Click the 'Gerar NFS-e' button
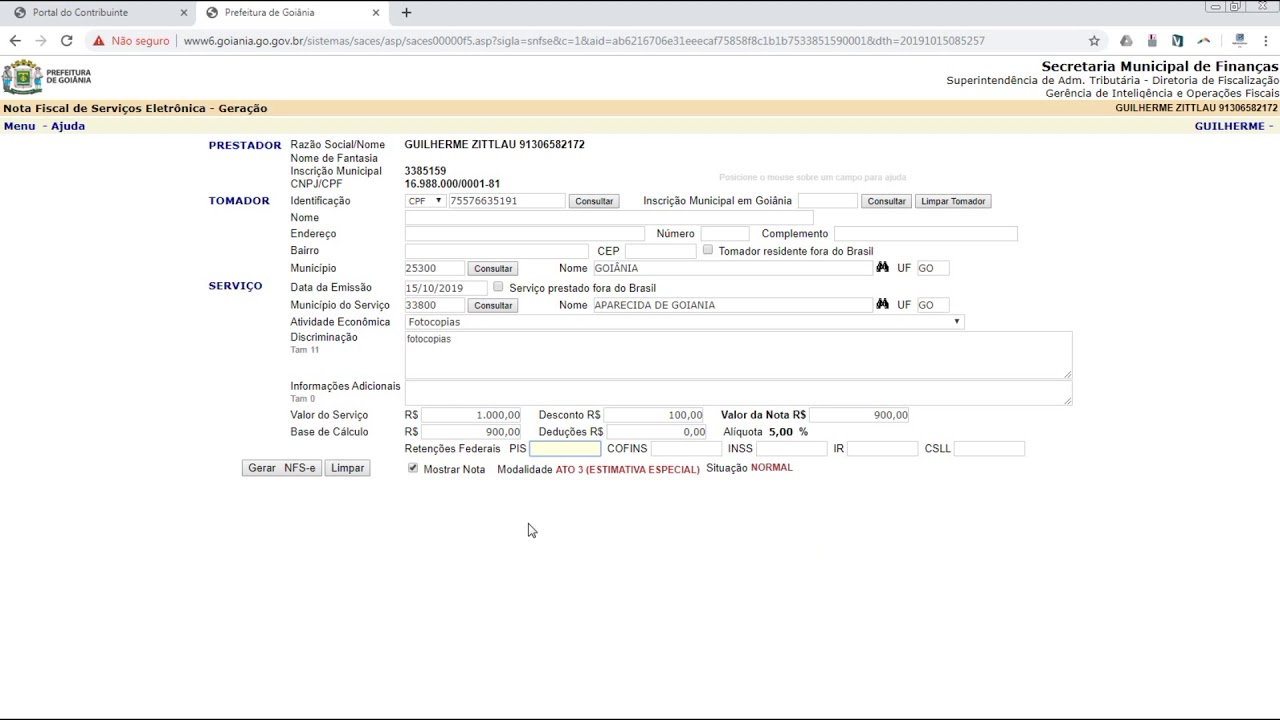Screen dimensions: 1280x720 coord(282,468)
